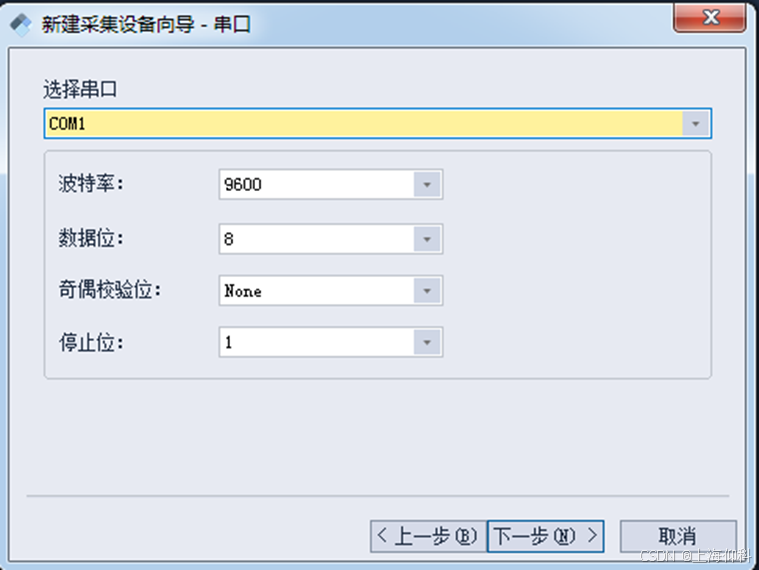
Task: Expand the 奇偶校验位 dropdown arrow
Action: click(x=427, y=291)
